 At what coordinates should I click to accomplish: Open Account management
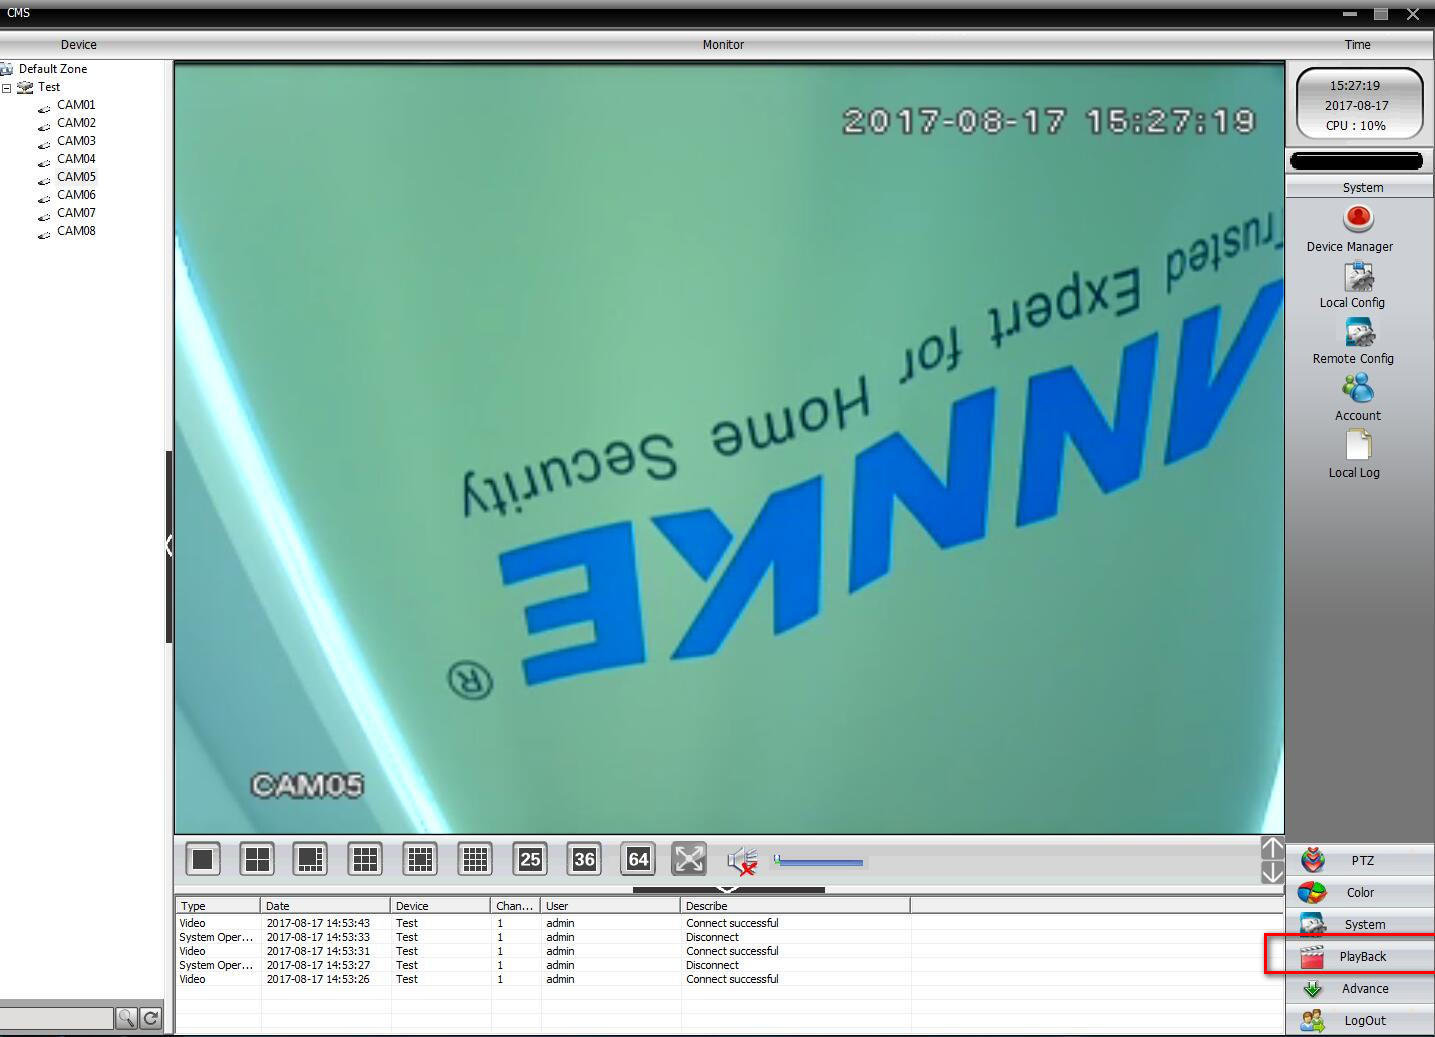1358,398
